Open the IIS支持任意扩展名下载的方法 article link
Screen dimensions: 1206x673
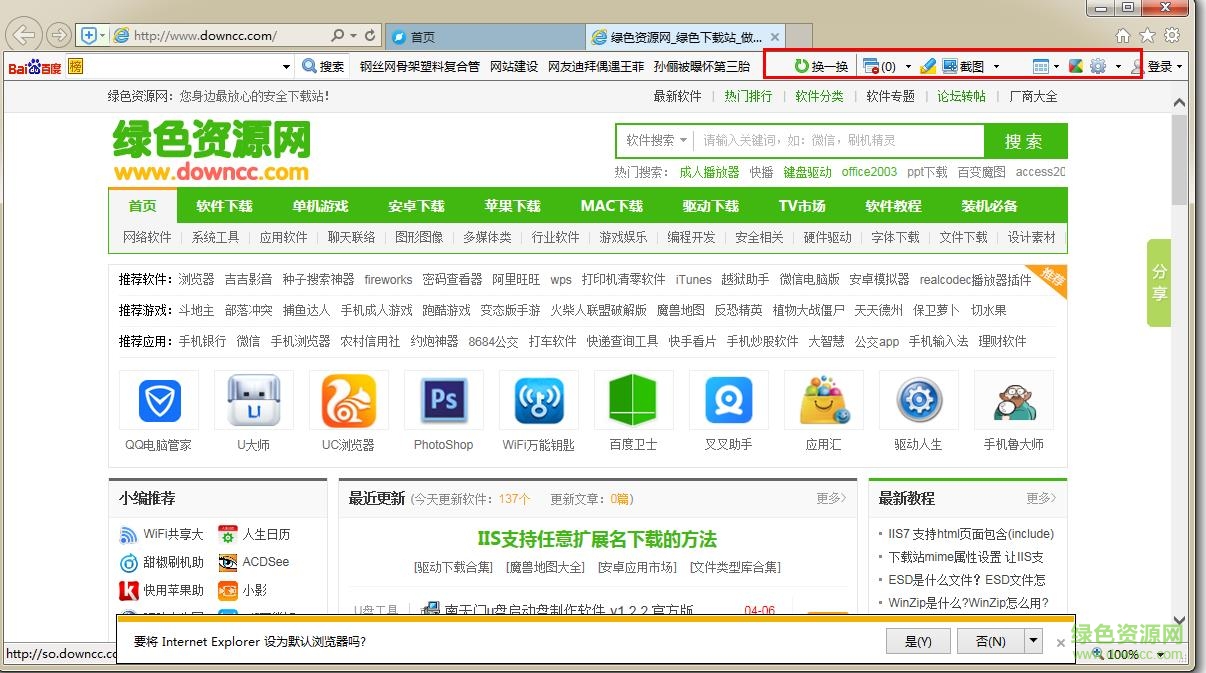pyautogui.click(x=596, y=539)
